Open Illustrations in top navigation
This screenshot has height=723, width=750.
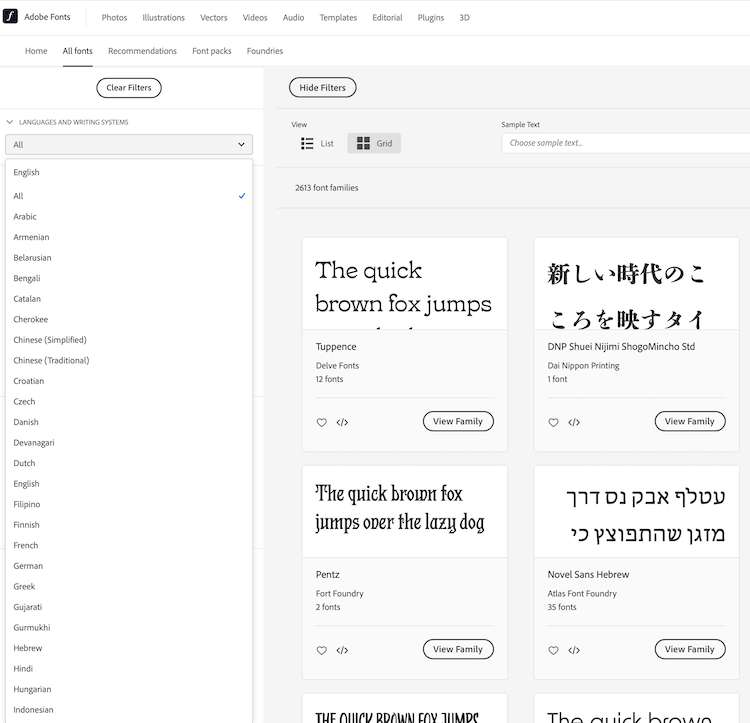[163, 18]
